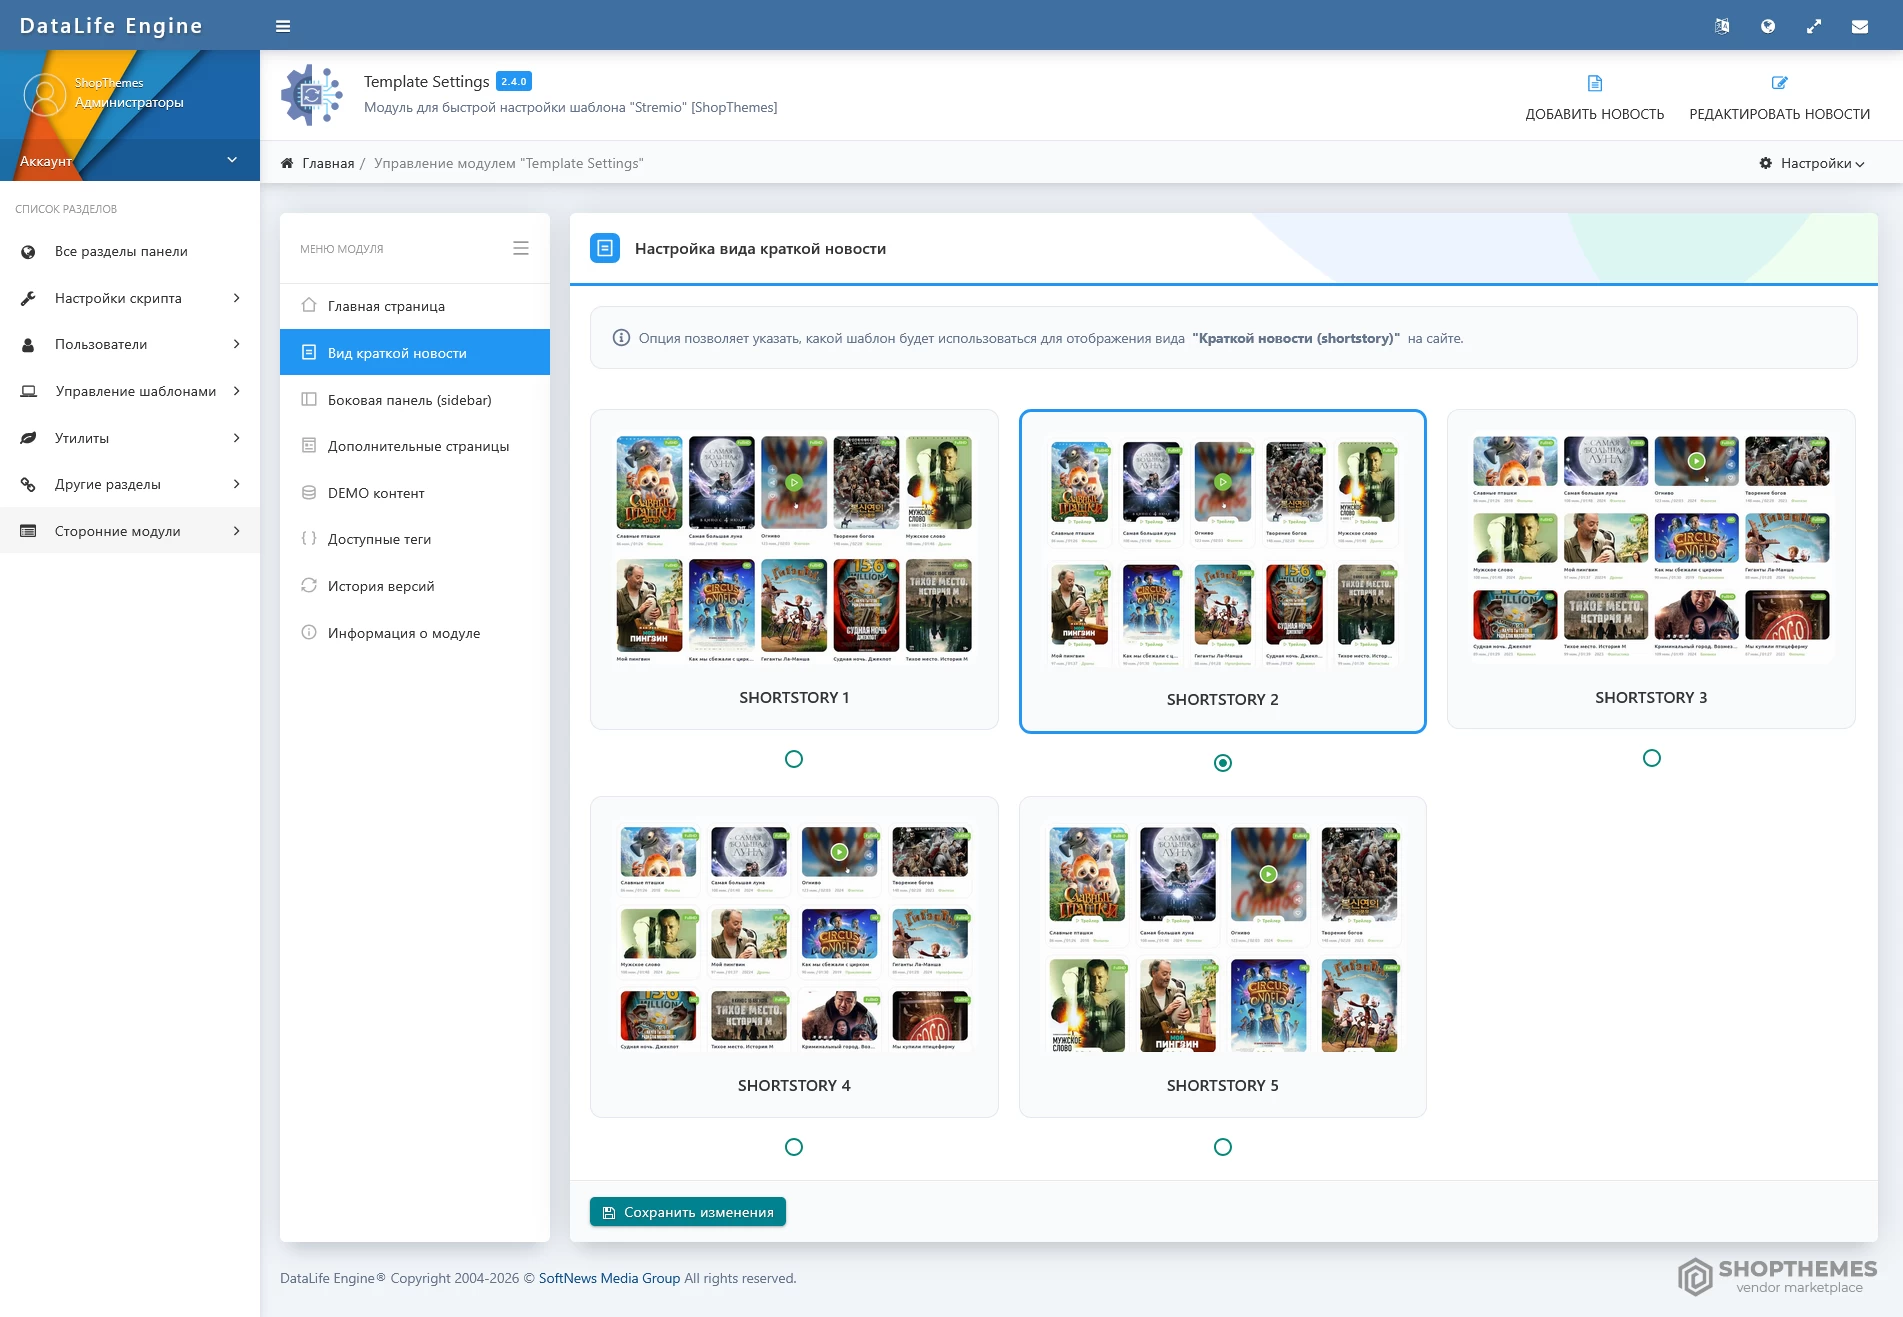Screen dimensions: 1903x1317
Task: Open the globe website icon in header
Action: 1767,26
